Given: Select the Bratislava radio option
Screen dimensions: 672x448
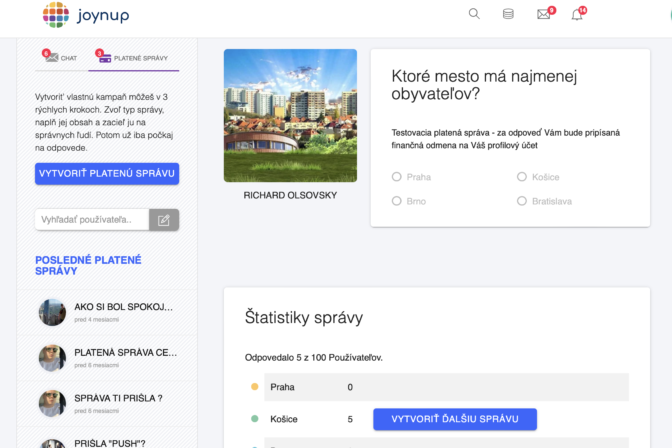Looking at the screenshot, I should [522, 201].
